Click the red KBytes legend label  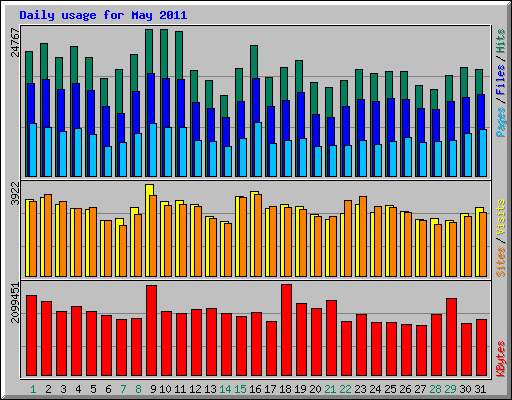point(500,359)
